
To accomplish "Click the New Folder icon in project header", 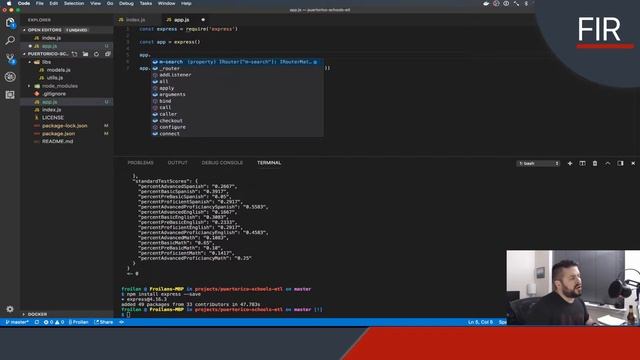I will (85, 54).
